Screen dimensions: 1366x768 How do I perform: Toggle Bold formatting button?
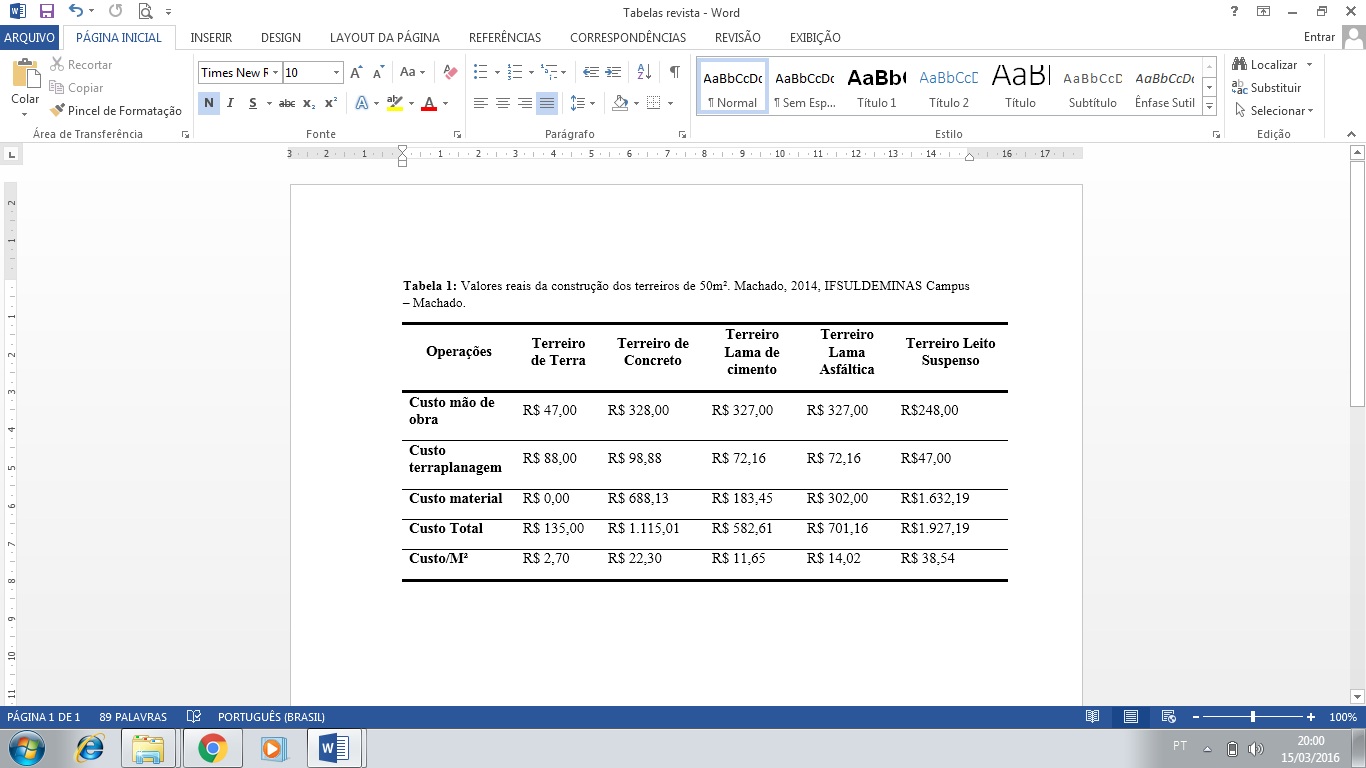208,103
